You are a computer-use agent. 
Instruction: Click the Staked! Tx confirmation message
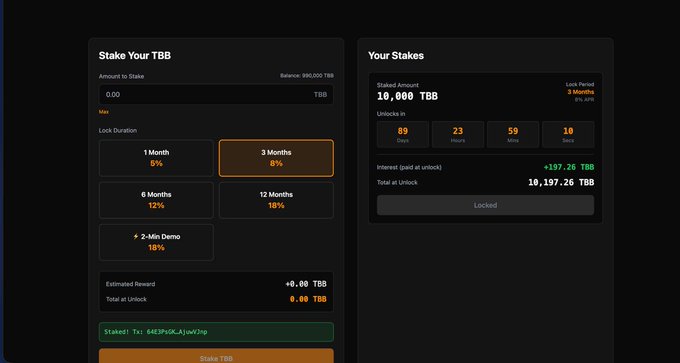[x=216, y=332]
